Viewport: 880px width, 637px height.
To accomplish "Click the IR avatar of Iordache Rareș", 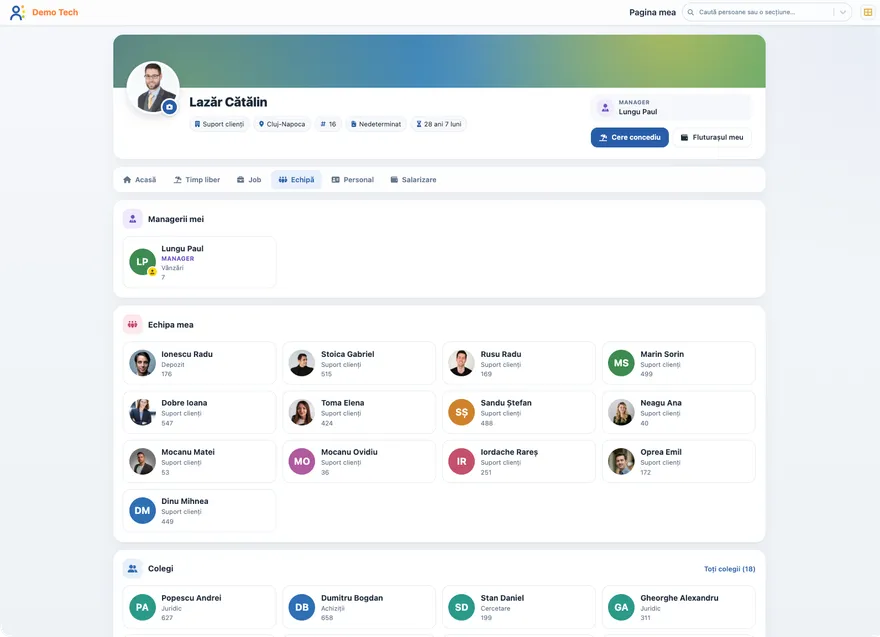I will pos(461,461).
